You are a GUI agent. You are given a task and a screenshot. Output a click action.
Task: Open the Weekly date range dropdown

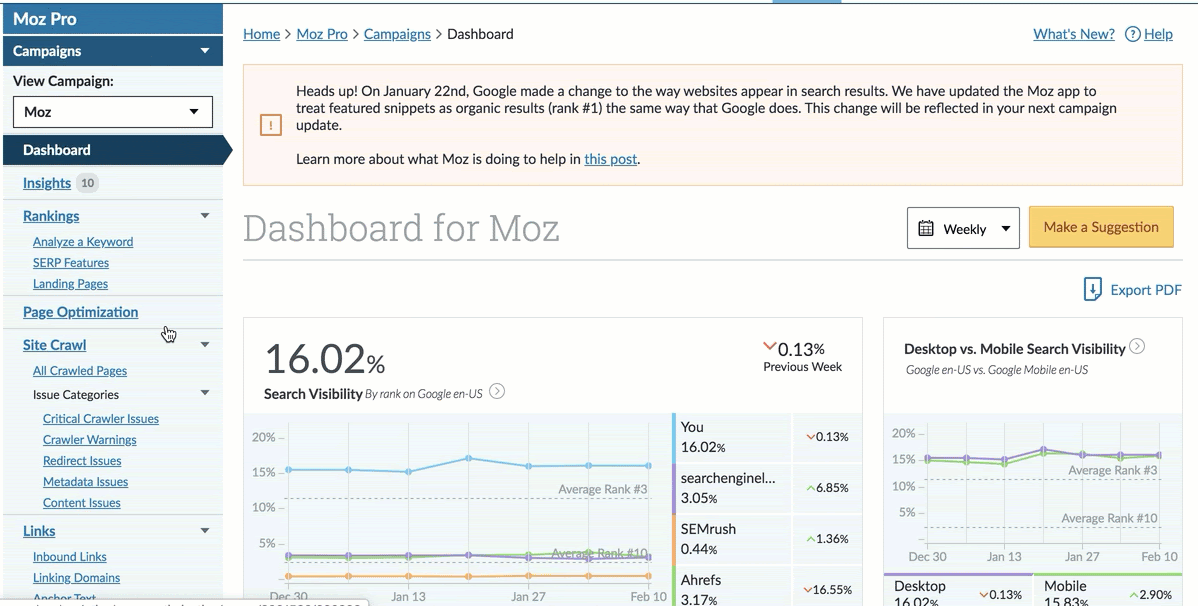click(963, 228)
